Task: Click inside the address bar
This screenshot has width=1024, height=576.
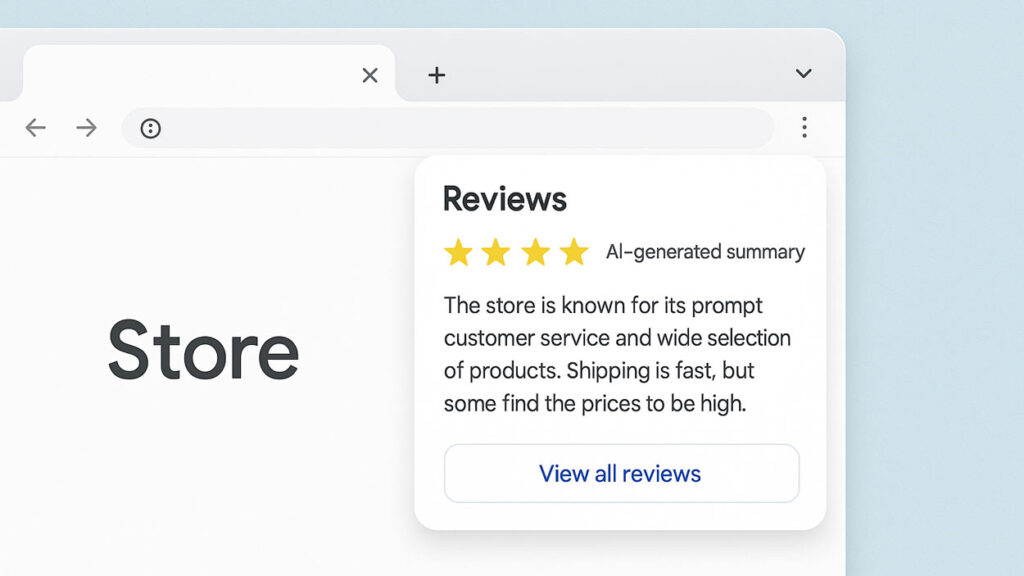Action: pos(450,128)
